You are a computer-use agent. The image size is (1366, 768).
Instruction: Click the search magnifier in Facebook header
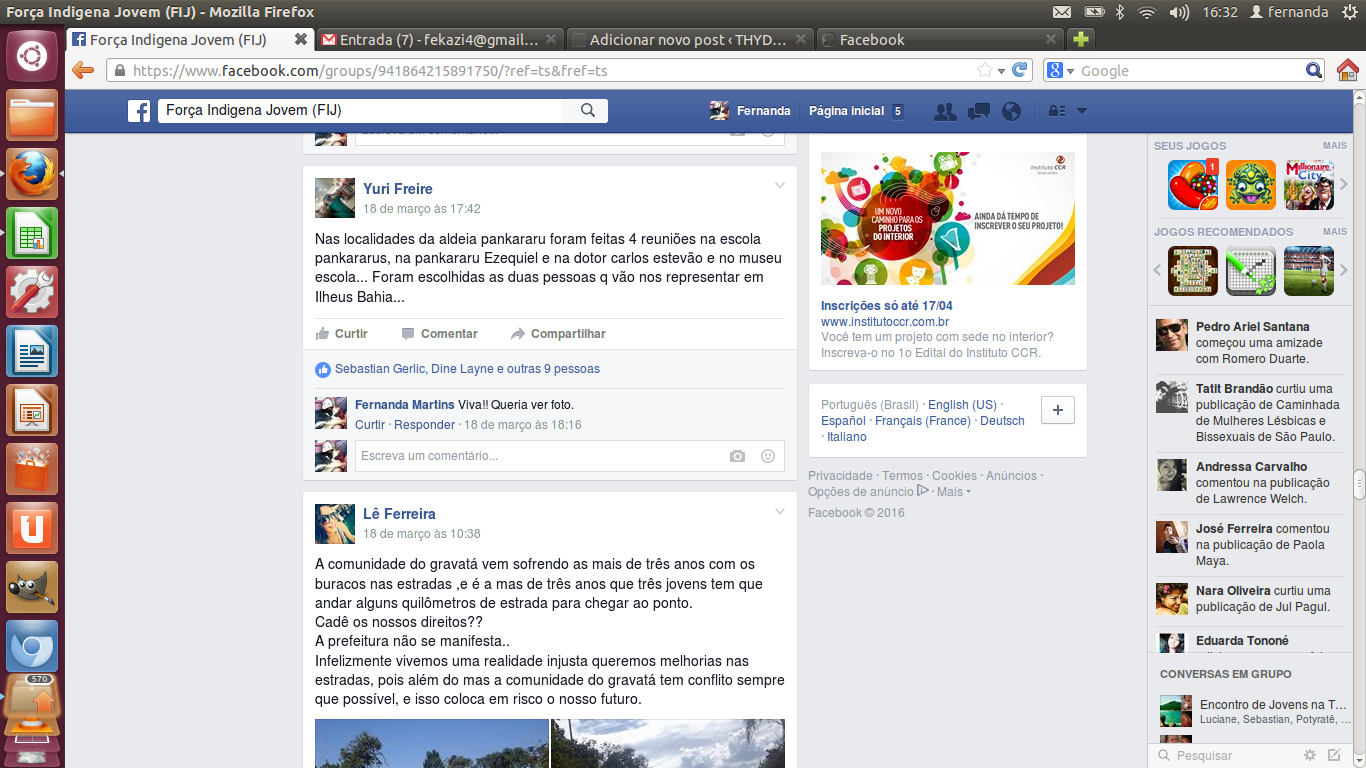[588, 111]
